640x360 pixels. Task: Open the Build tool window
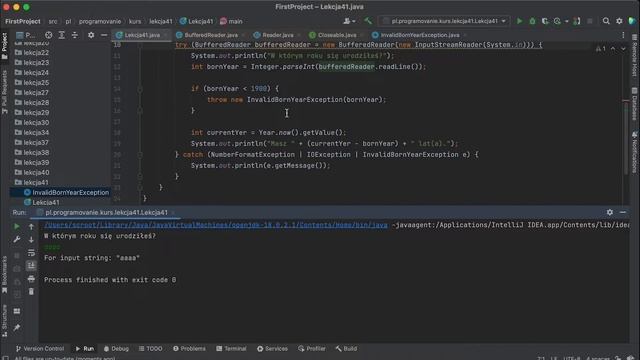(346, 349)
